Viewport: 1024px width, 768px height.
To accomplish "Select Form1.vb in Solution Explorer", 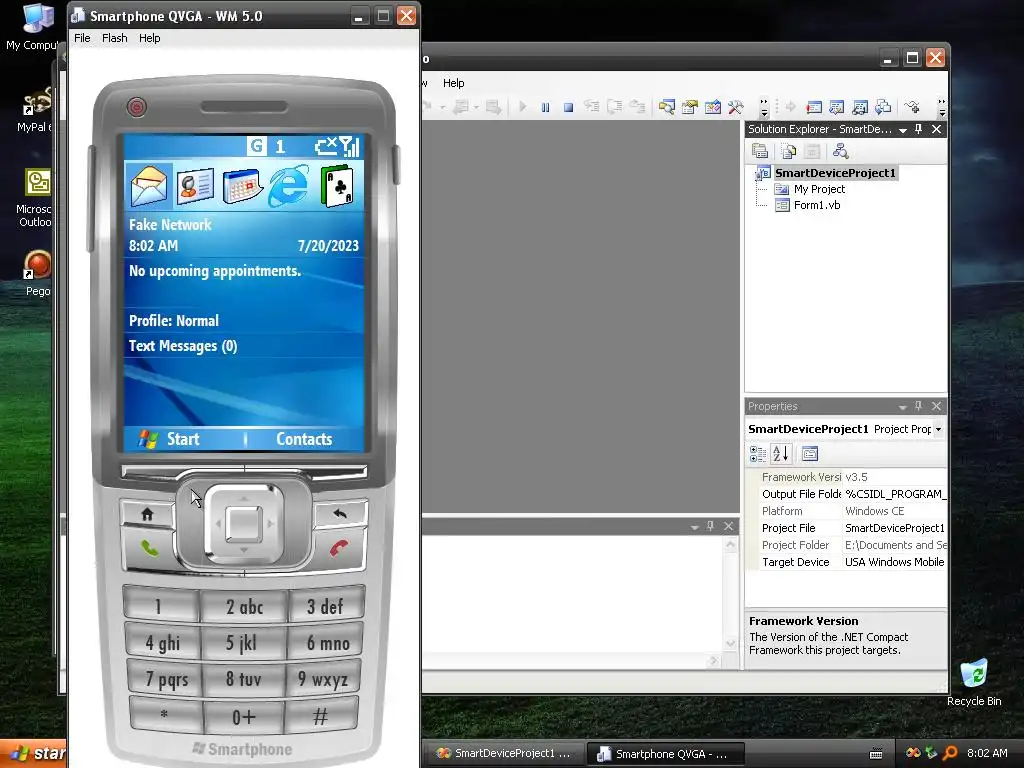I will [x=816, y=205].
